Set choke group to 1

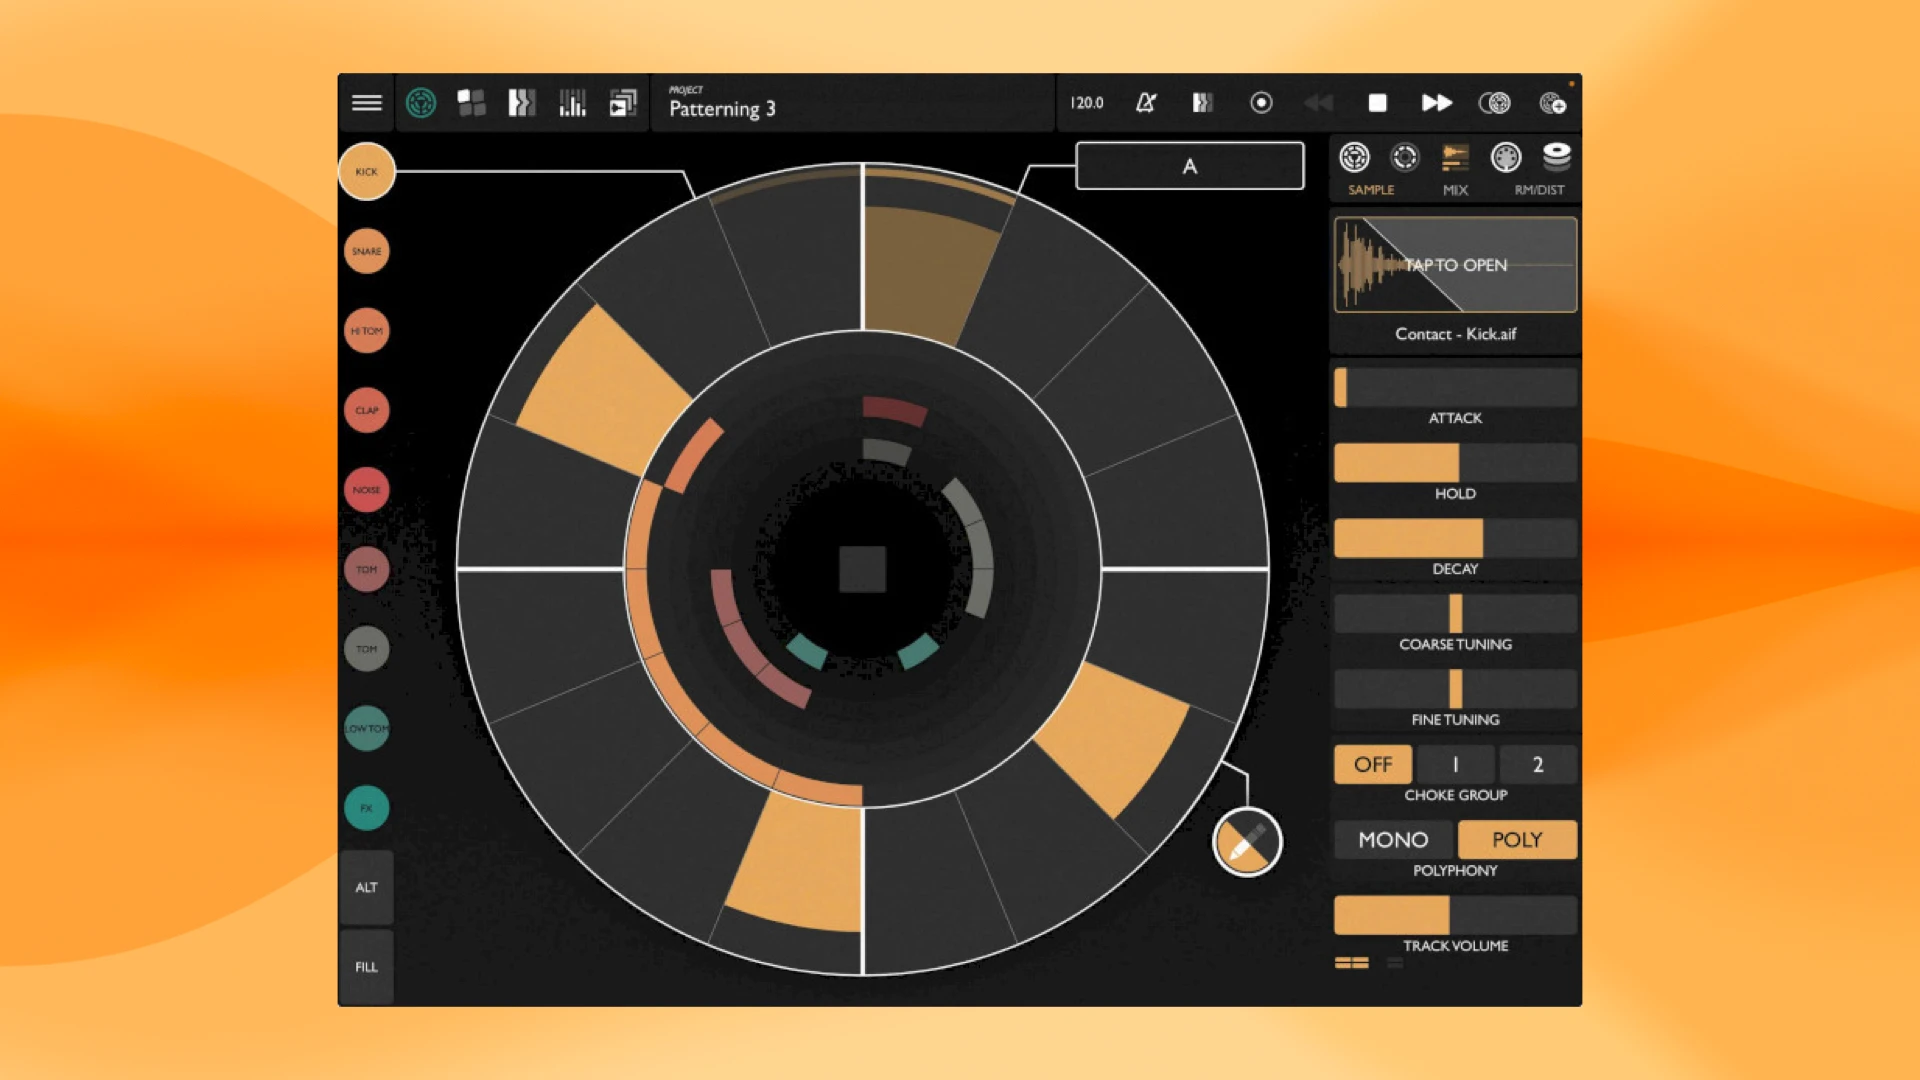coord(1455,765)
